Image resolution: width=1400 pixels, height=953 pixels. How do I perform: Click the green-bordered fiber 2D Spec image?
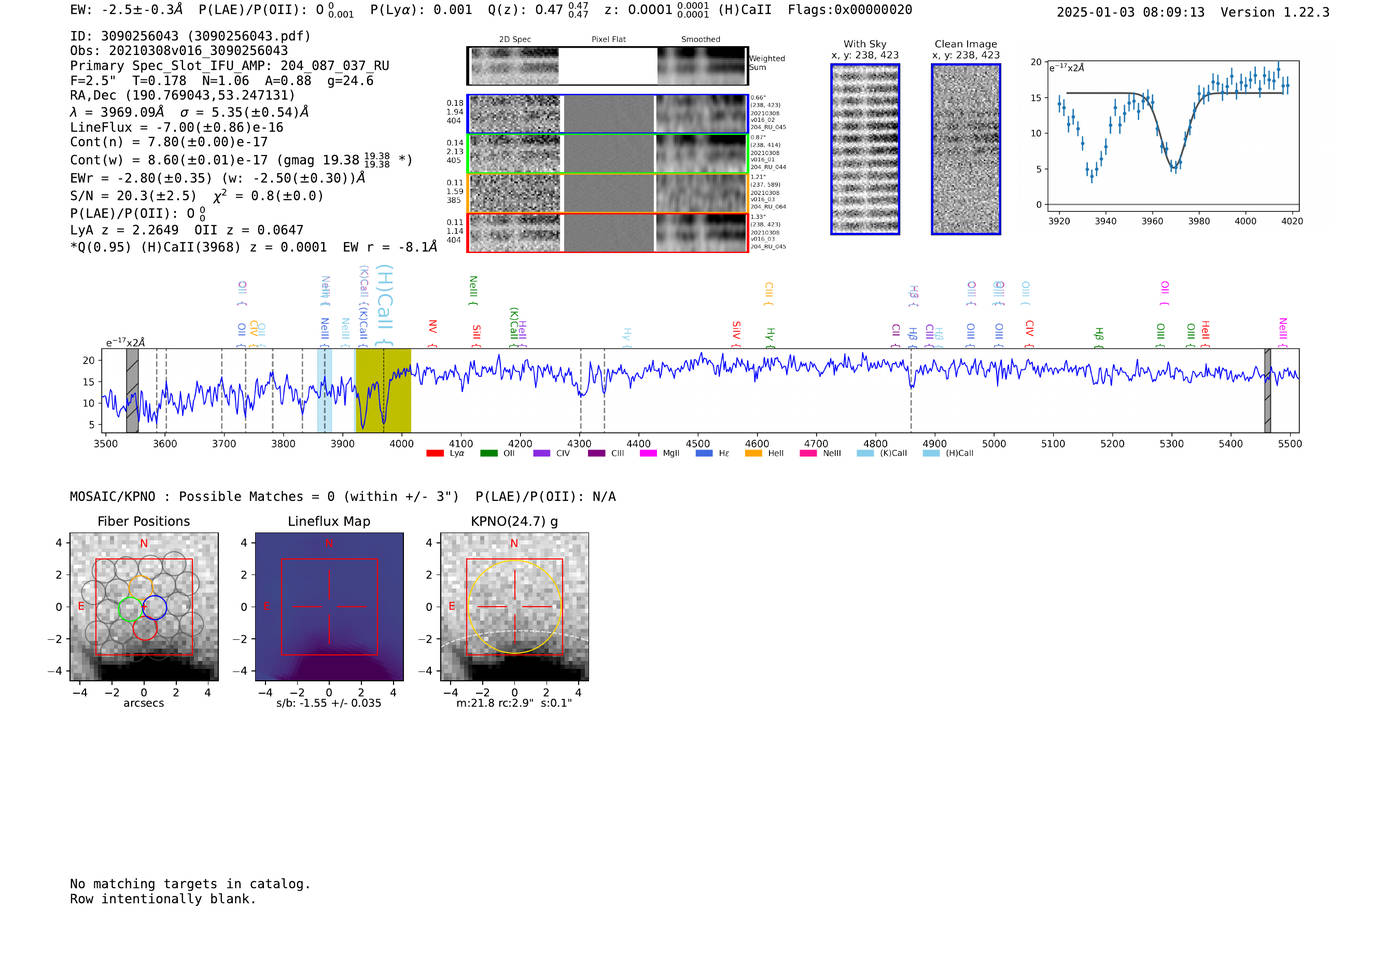pyautogui.click(x=515, y=154)
